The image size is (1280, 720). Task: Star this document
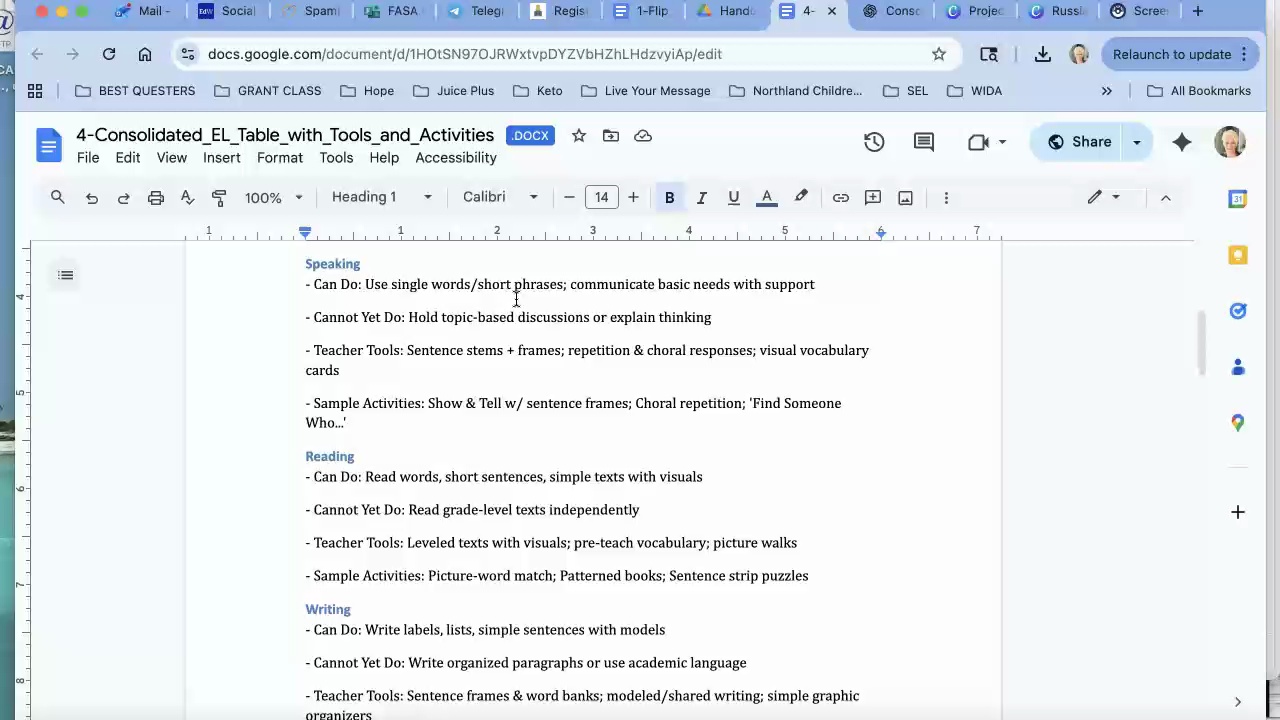578,136
